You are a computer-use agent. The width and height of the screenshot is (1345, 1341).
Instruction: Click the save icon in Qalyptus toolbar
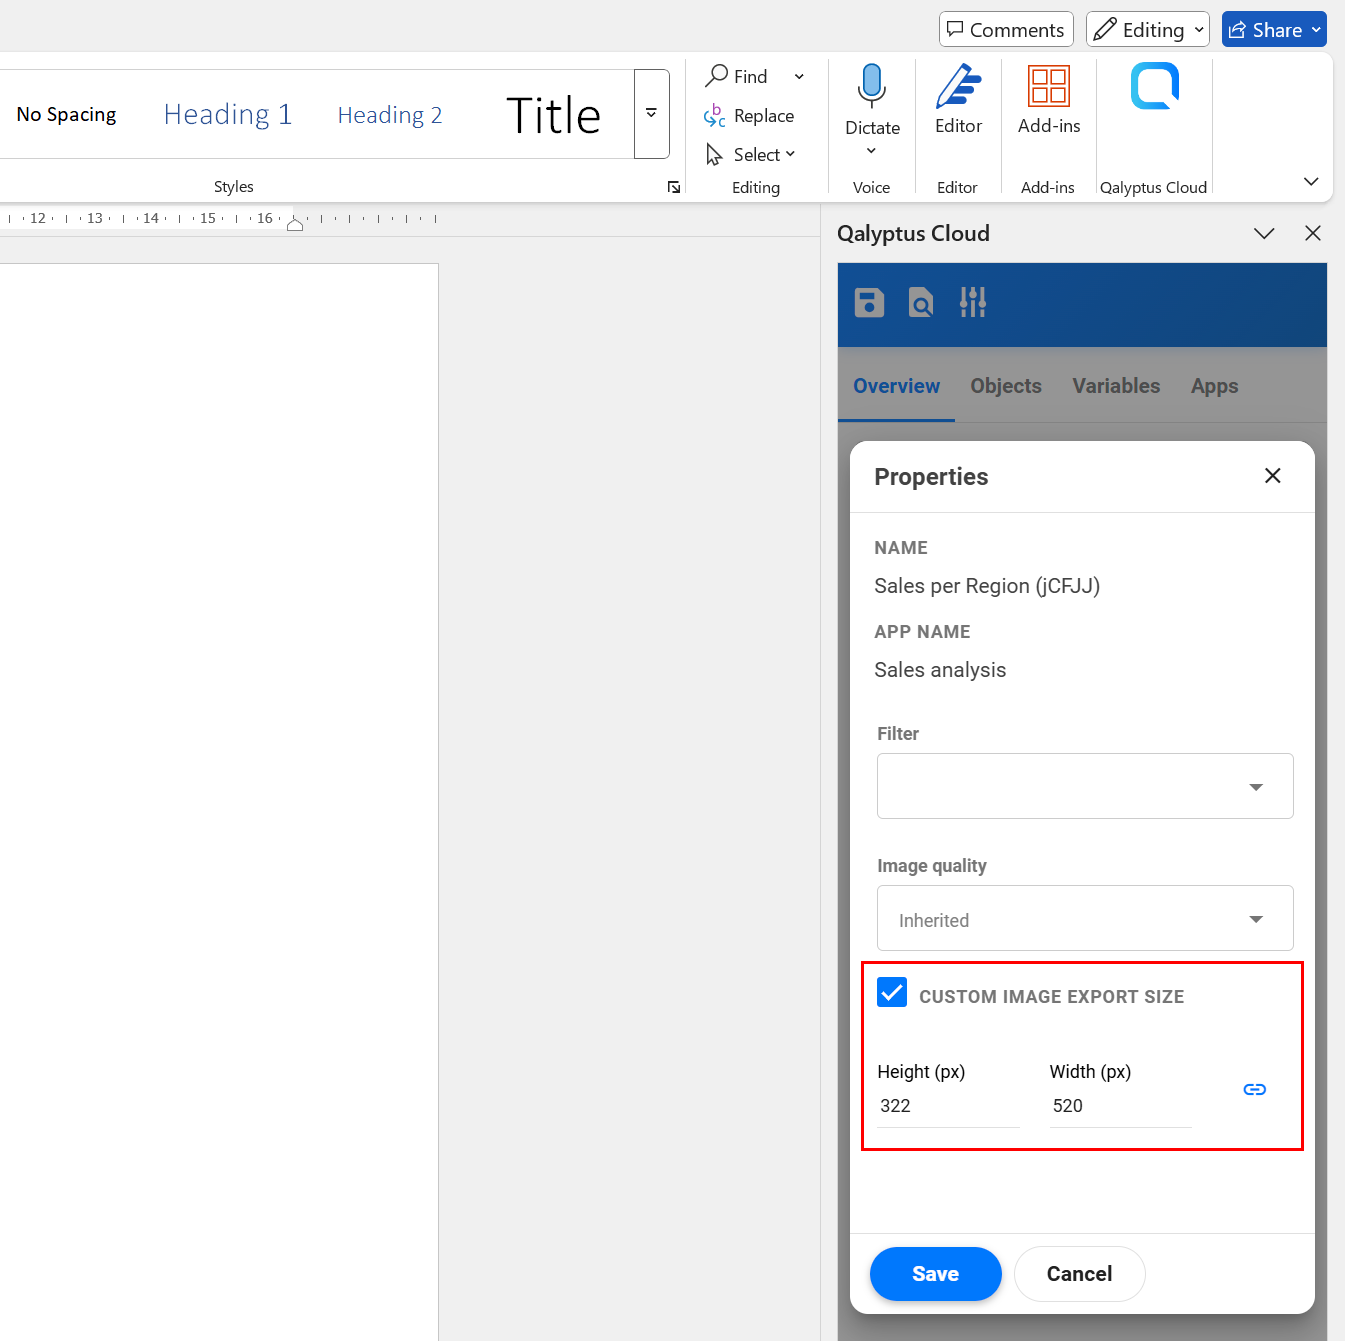869,302
